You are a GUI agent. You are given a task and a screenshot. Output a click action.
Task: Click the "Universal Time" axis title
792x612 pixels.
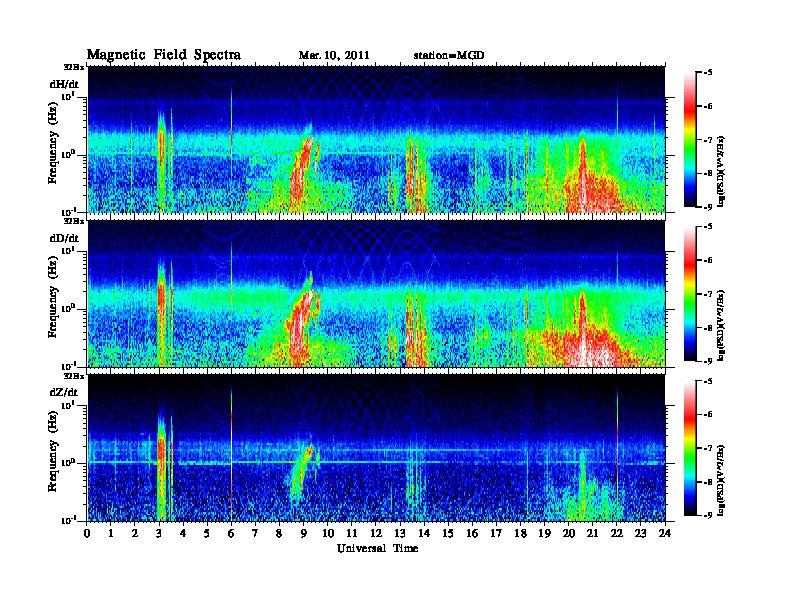coord(377,548)
